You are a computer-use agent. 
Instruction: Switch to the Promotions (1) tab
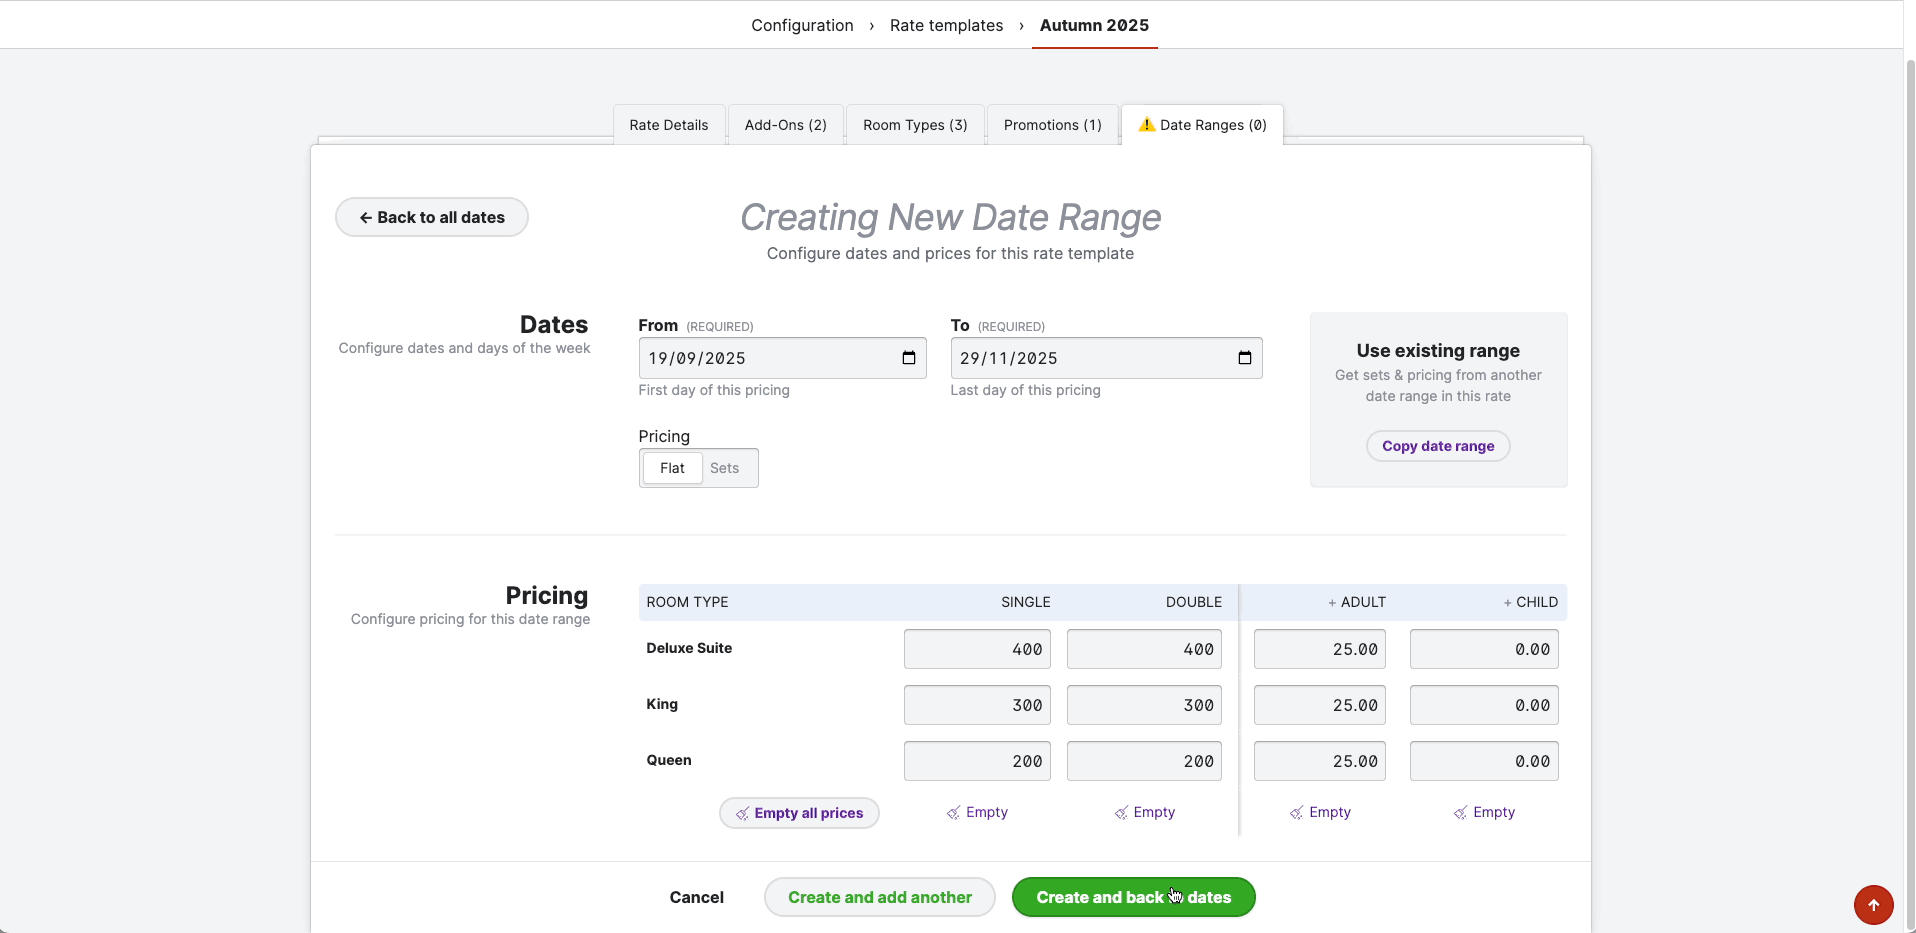(1052, 125)
